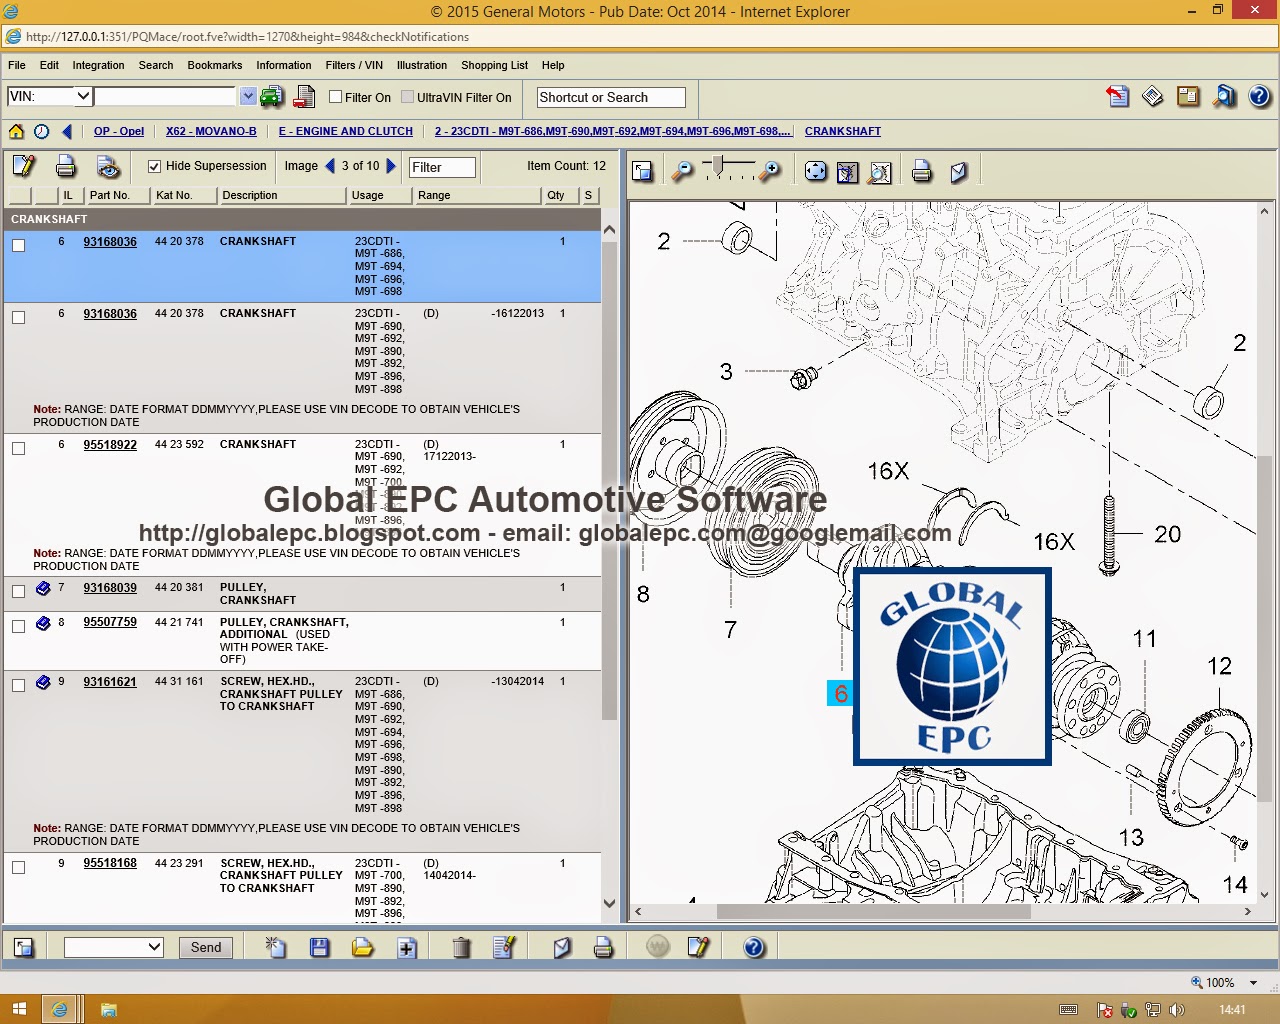The height and width of the screenshot is (1024, 1280).
Task: Select the checkbox for part 93161621
Action: 18,685
